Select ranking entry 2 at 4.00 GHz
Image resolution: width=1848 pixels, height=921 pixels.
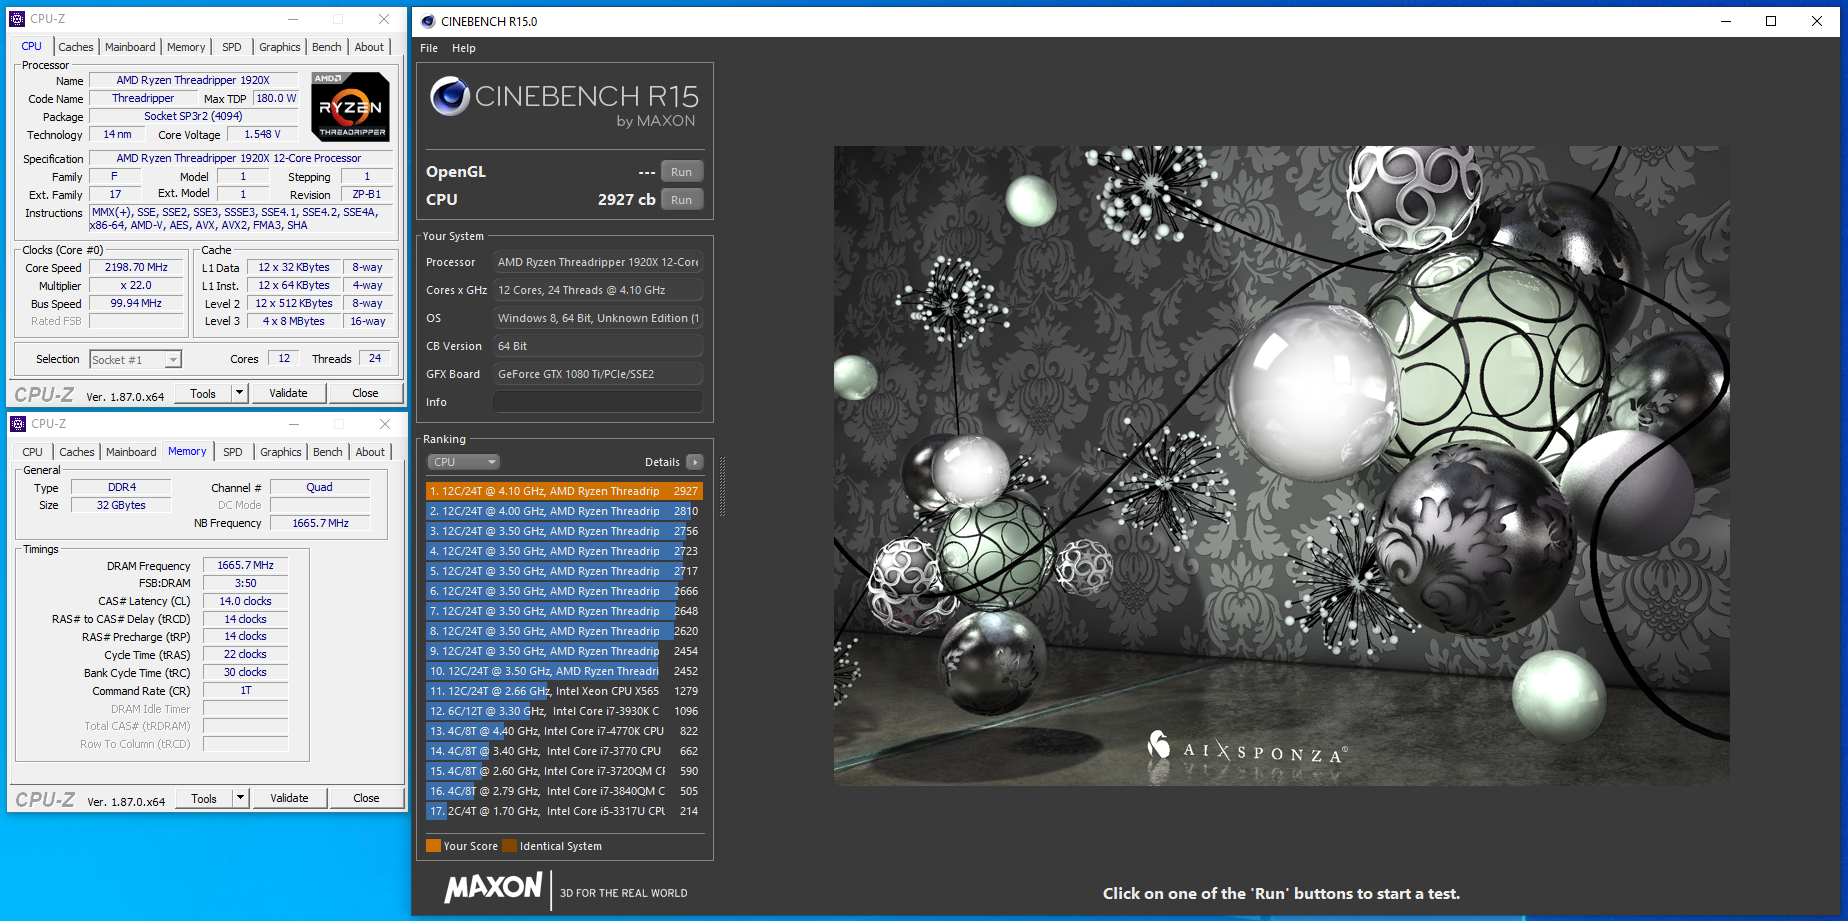564,511
